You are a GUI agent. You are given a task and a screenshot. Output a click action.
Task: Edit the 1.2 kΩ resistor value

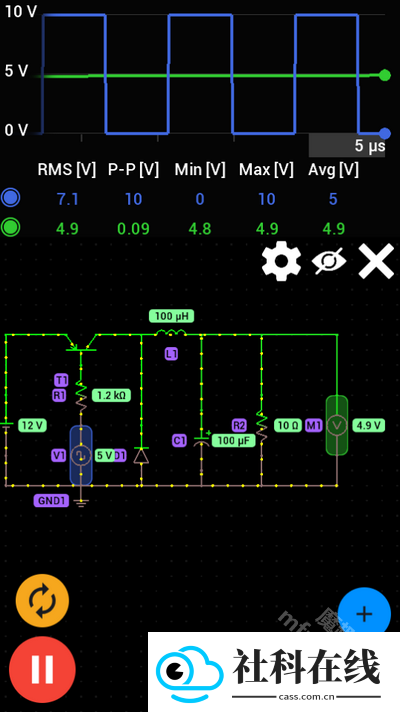[x=112, y=396]
